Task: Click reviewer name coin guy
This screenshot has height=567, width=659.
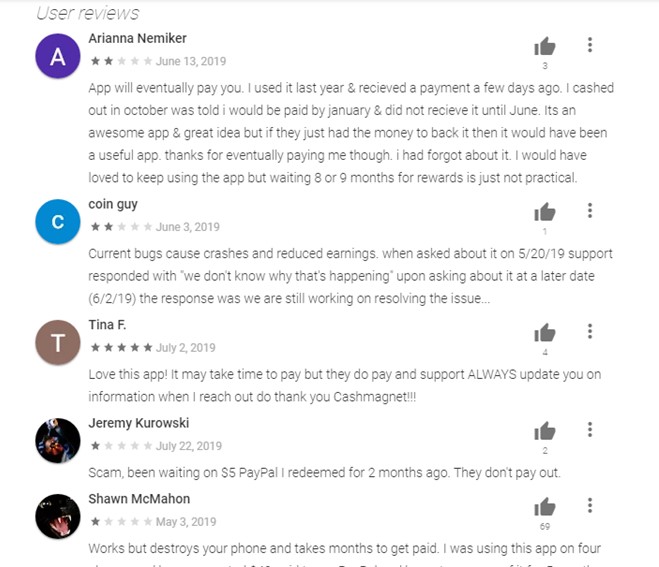Action: click(x=113, y=204)
